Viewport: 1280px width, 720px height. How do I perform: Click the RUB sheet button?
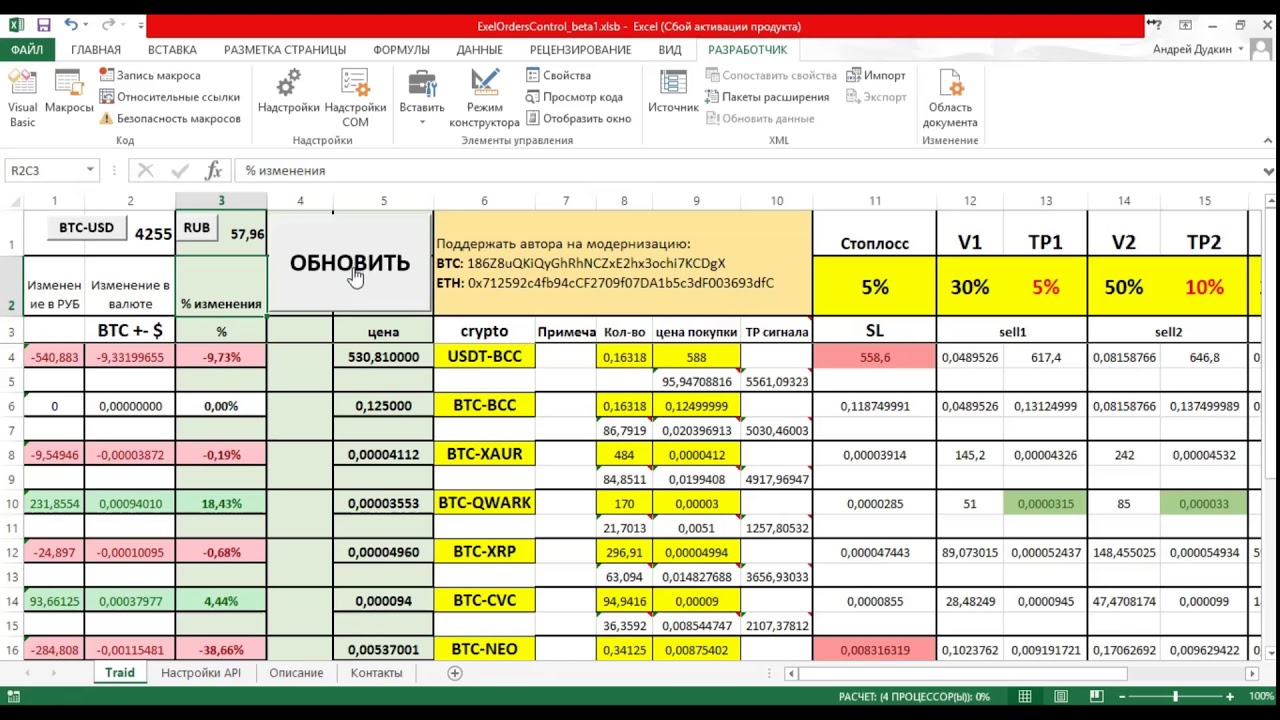click(196, 228)
